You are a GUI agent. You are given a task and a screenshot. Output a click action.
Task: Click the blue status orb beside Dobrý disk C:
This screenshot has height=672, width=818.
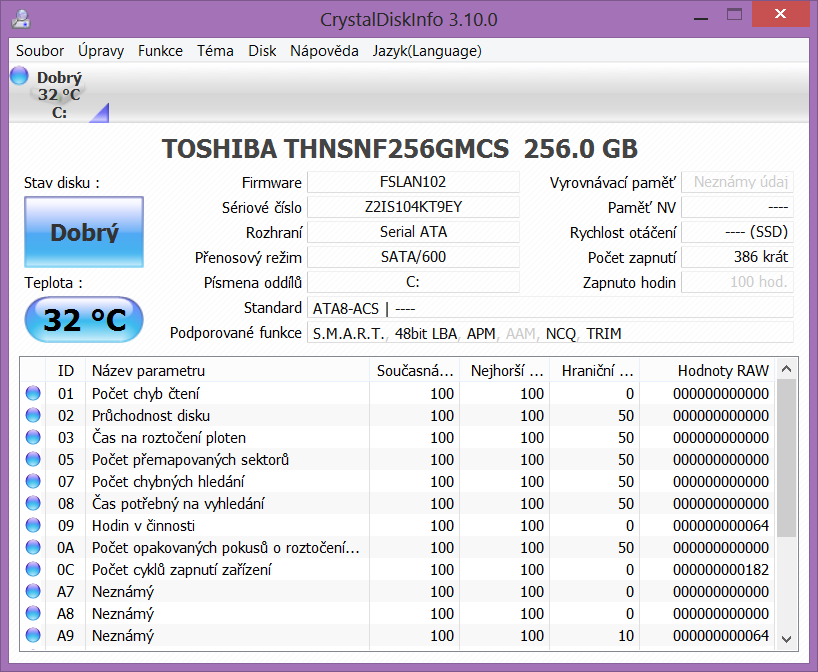[x=19, y=76]
